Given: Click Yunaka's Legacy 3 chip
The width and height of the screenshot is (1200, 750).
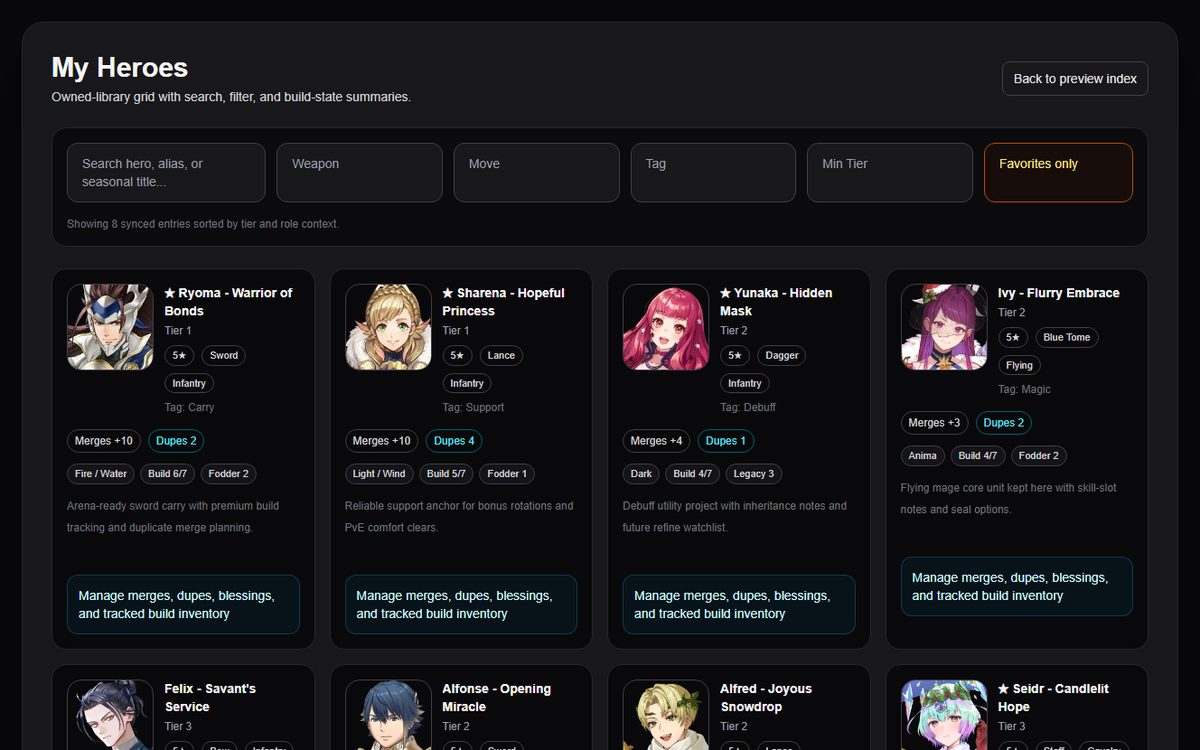Looking at the screenshot, I should [x=754, y=474].
